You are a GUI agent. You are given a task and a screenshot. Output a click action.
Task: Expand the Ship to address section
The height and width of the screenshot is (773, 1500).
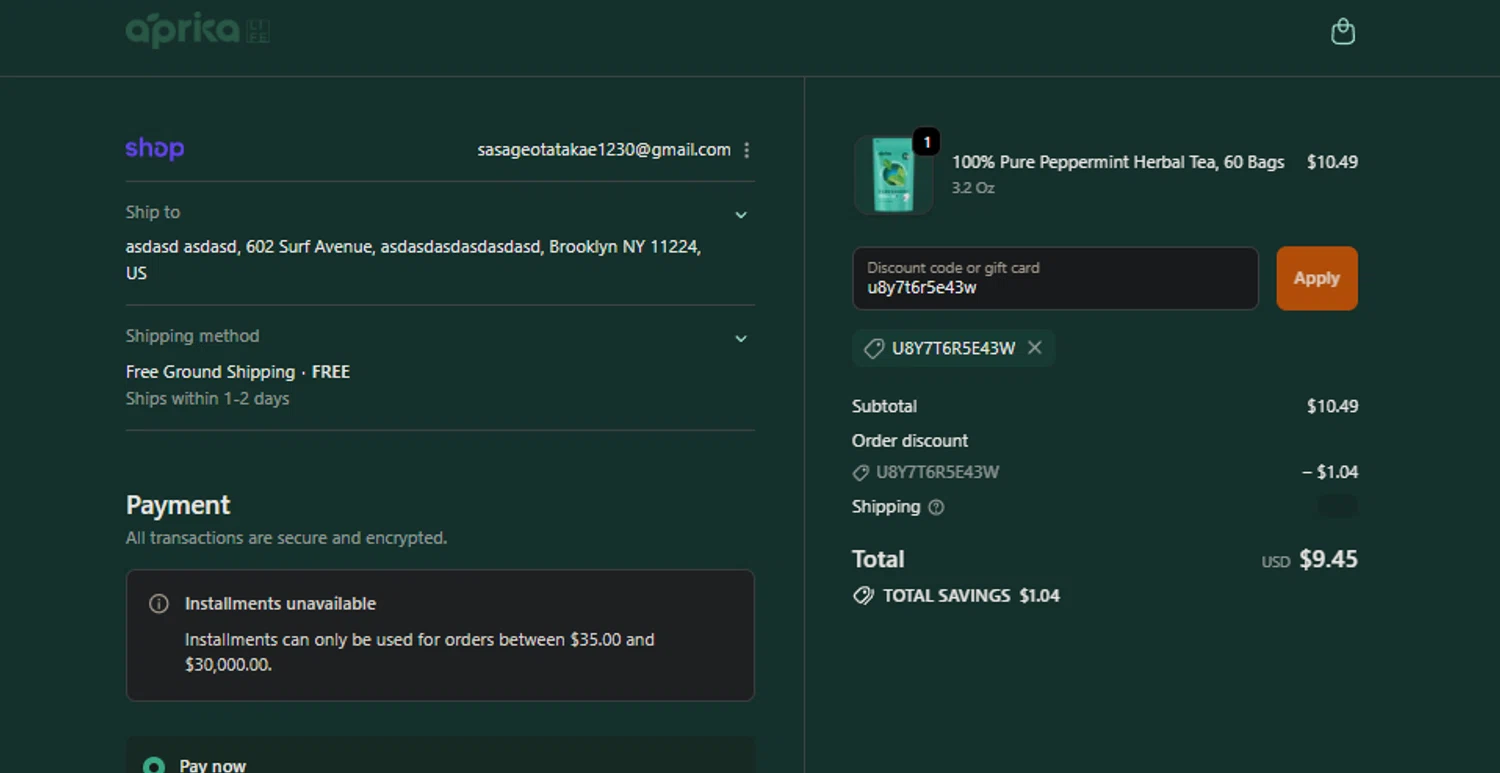pyautogui.click(x=741, y=215)
